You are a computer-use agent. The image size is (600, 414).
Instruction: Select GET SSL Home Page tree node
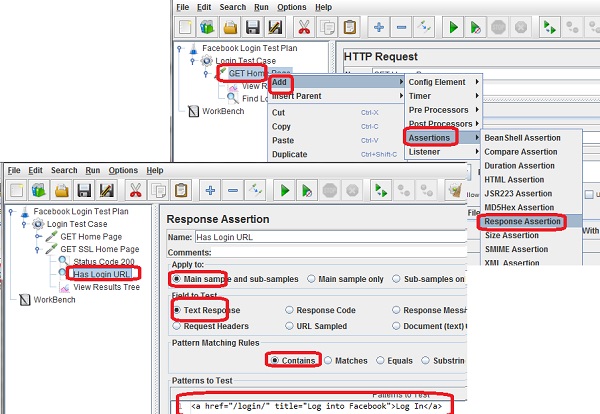click(99, 248)
